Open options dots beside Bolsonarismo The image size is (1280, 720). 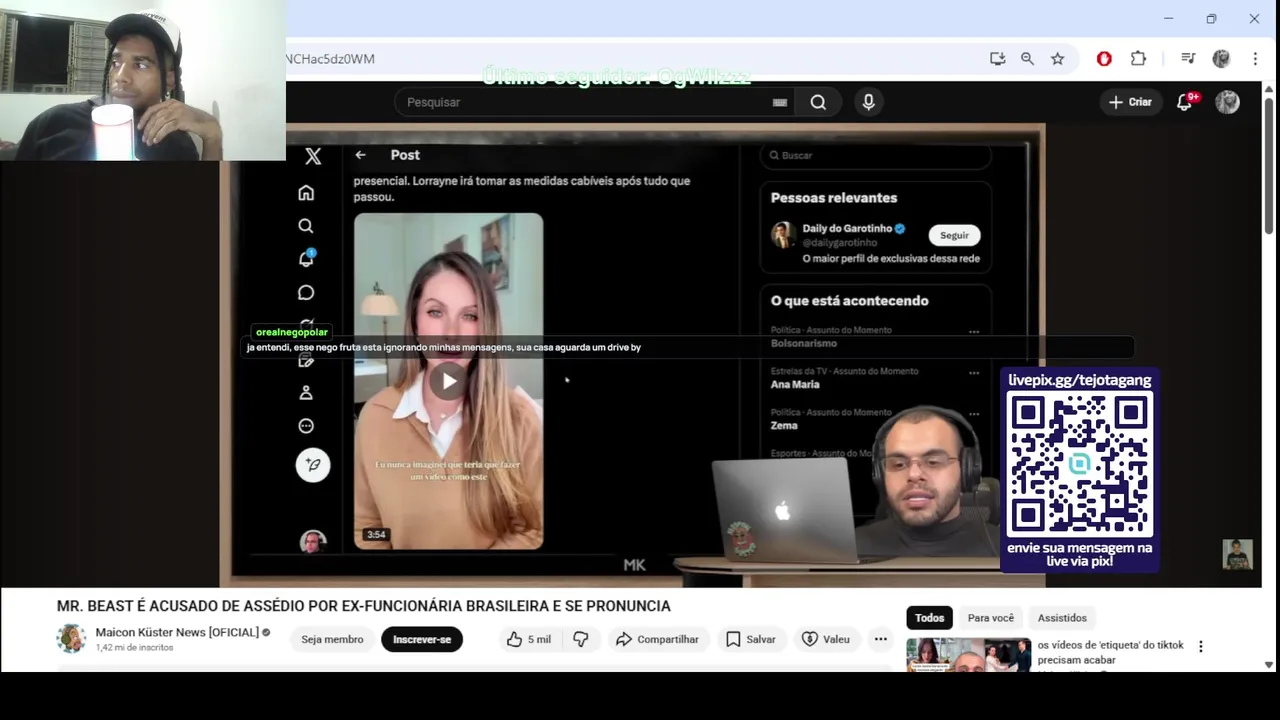[974, 332]
